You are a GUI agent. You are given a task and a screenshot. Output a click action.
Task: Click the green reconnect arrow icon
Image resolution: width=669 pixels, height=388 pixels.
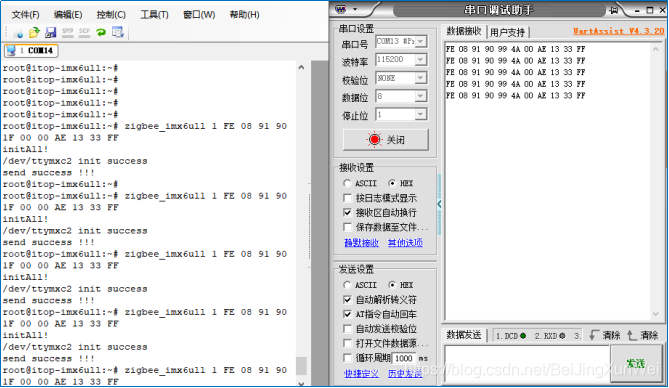(101, 32)
